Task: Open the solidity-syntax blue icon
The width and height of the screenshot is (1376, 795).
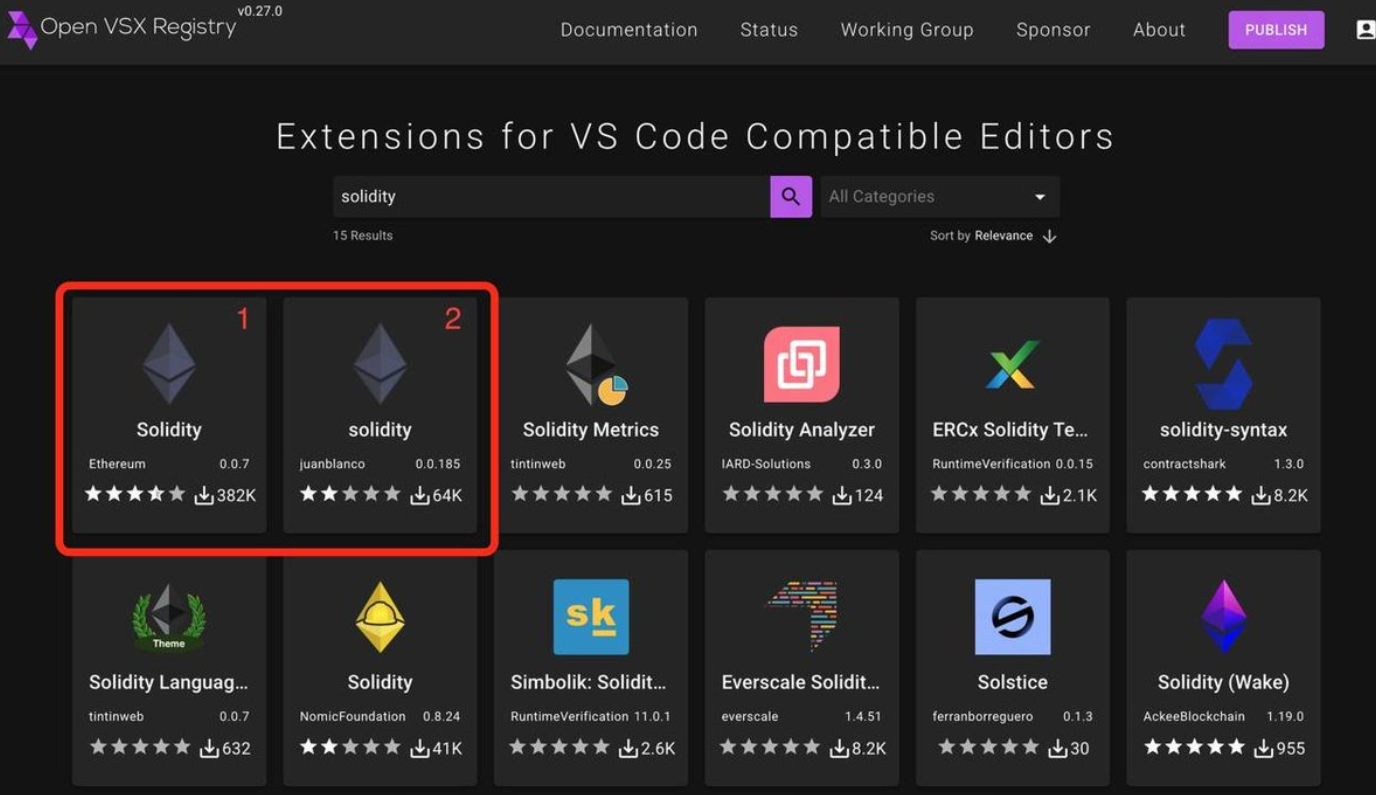Action: point(1223,364)
